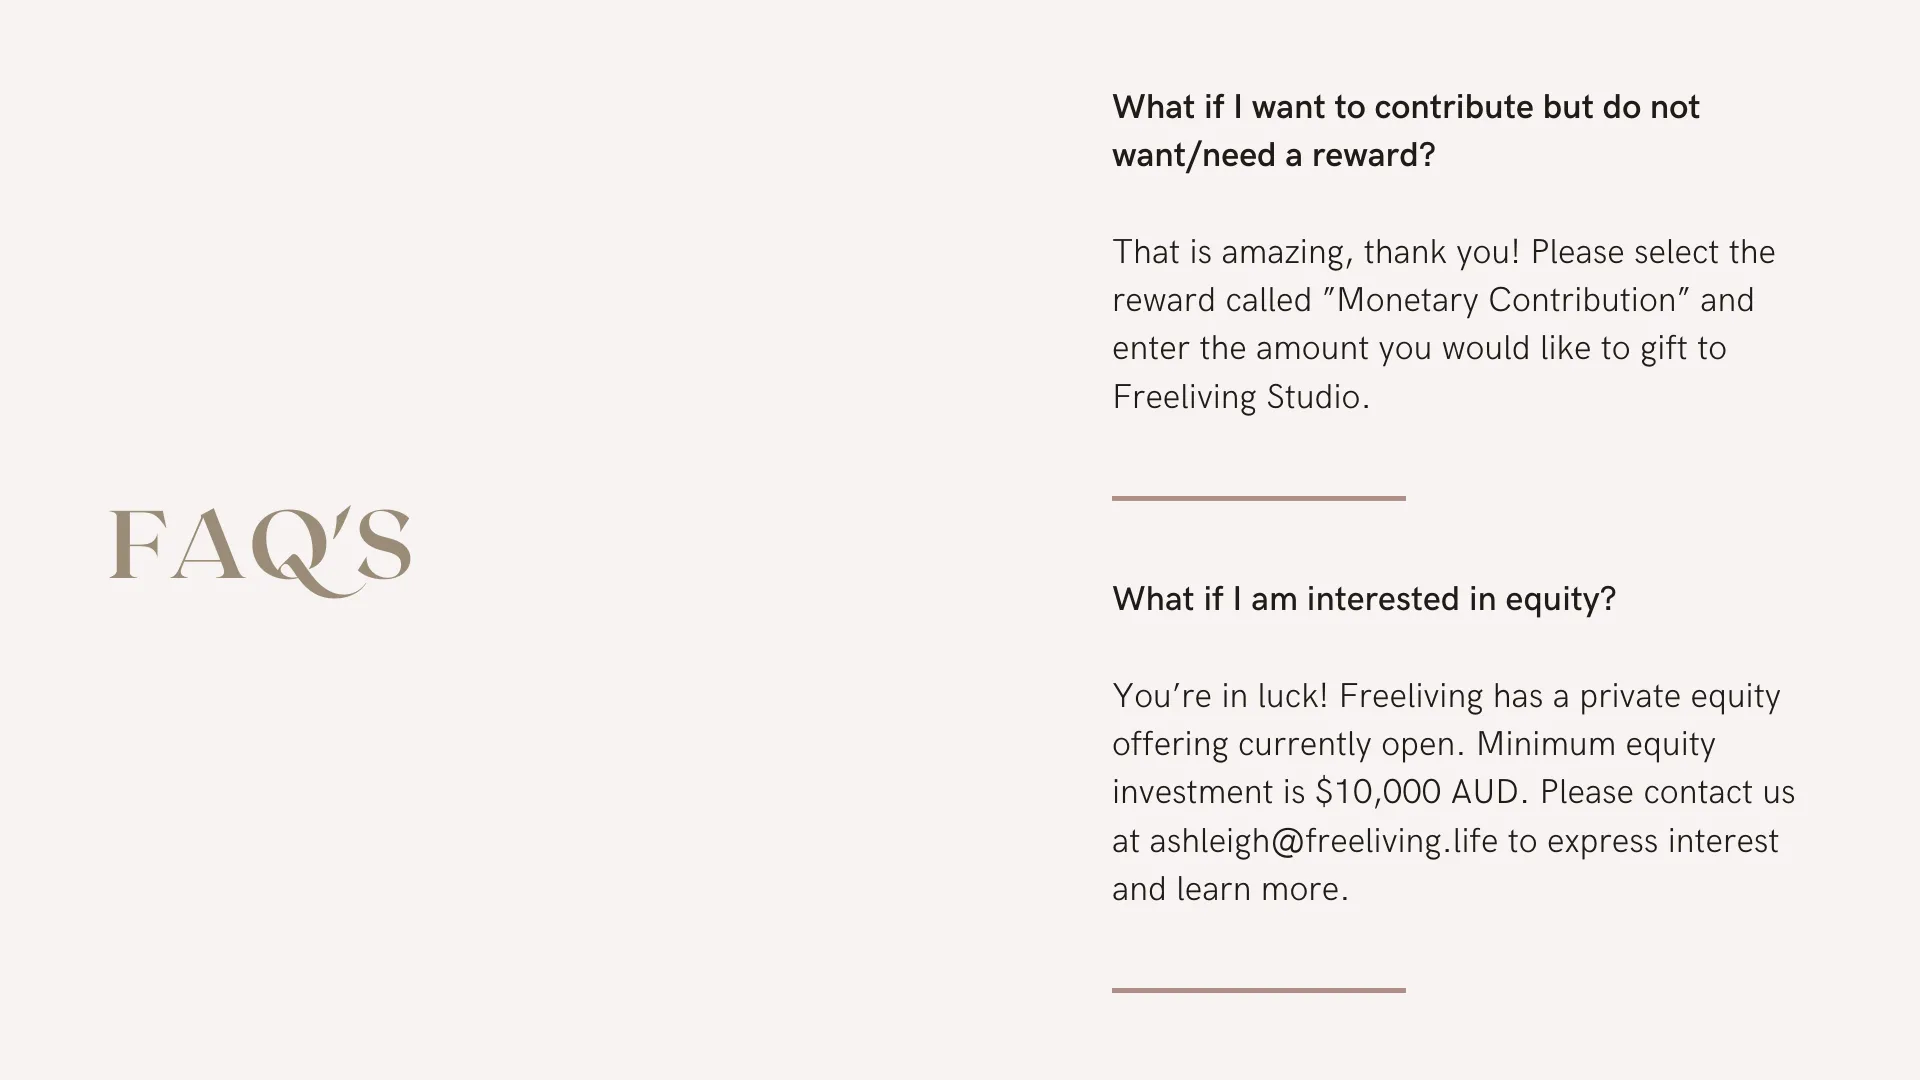
Task: Click 'Please contact us' text
Action: pyautogui.click(x=1668, y=792)
